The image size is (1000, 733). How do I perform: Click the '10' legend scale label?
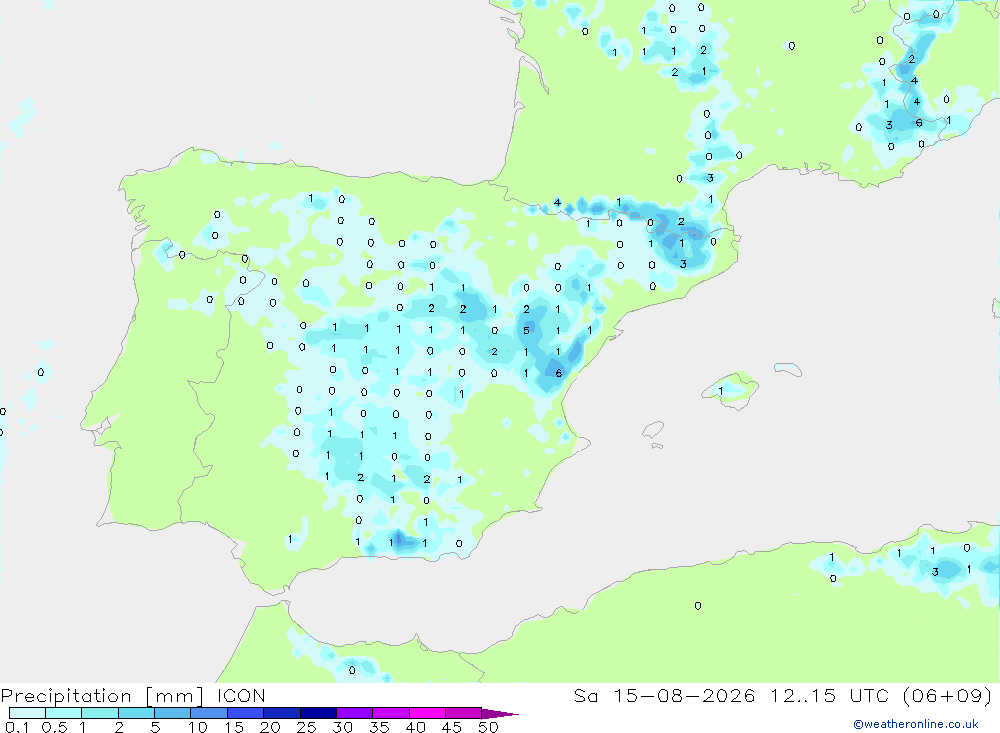click(x=198, y=727)
